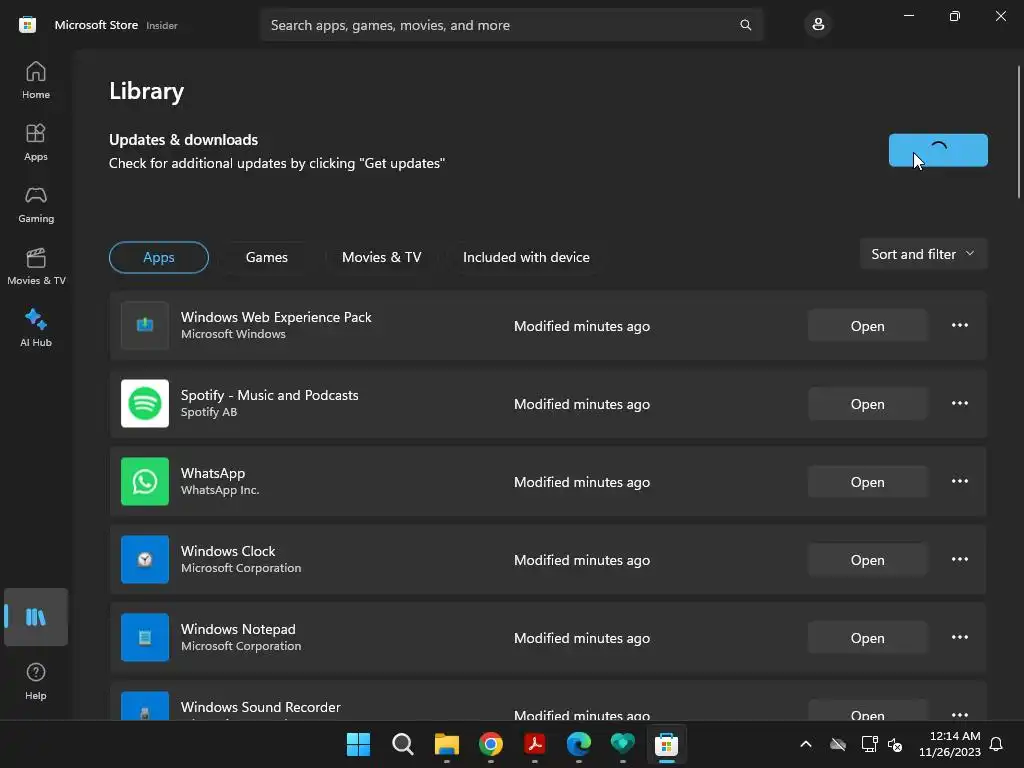Open the Gaming section
Viewport: 1024px width, 768px height.
pos(36,204)
